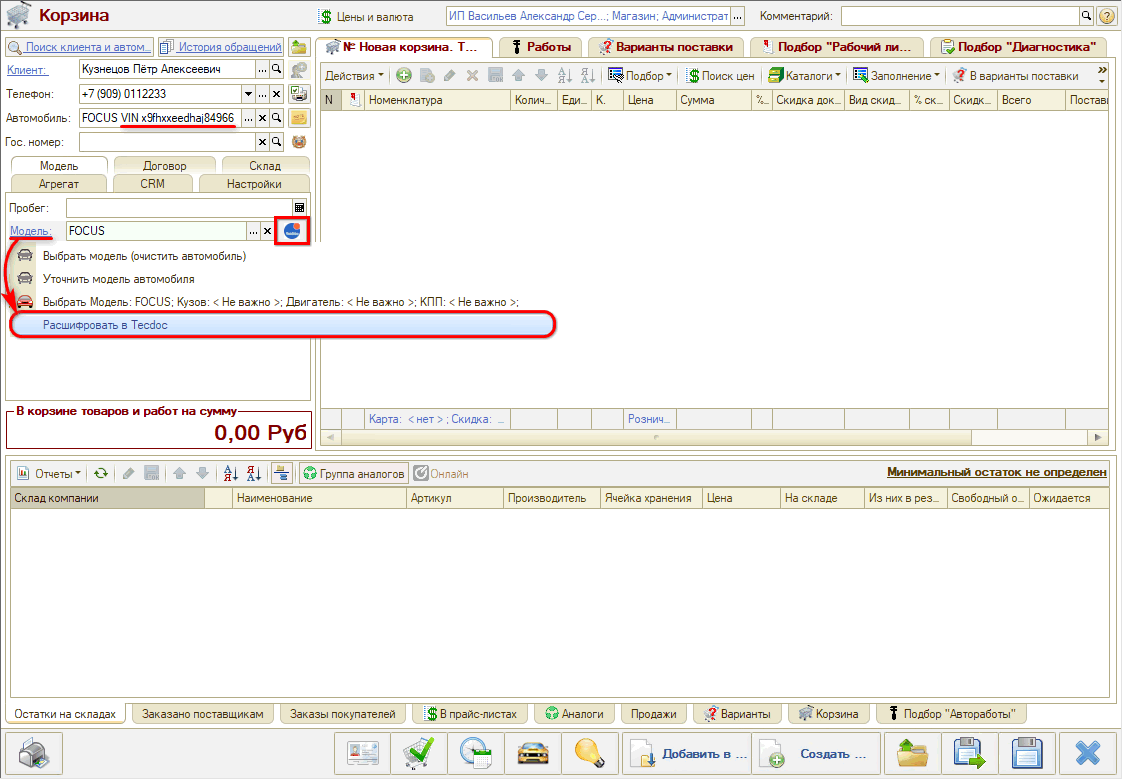Open the calculator icon in Пробег field
The height and width of the screenshot is (779, 1122).
point(298,208)
